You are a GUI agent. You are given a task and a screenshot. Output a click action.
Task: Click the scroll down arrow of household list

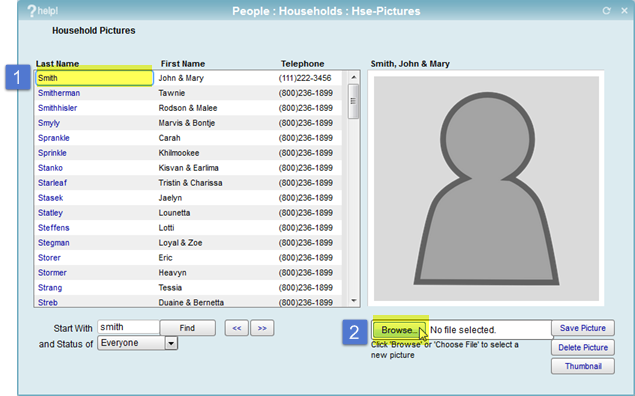(354, 301)
